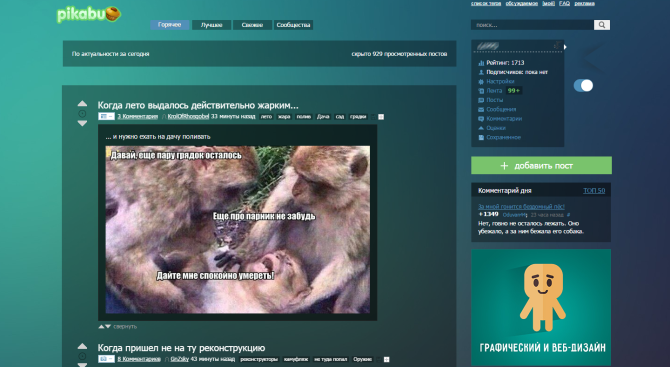Click the 'реклама' top link
This screenshot has height=367, width=670.
tap(584, 3)
